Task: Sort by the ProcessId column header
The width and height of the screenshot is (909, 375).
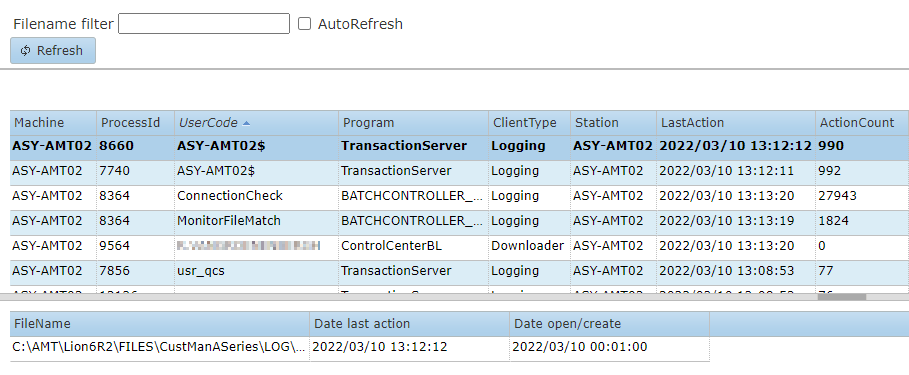Action: 136,123
